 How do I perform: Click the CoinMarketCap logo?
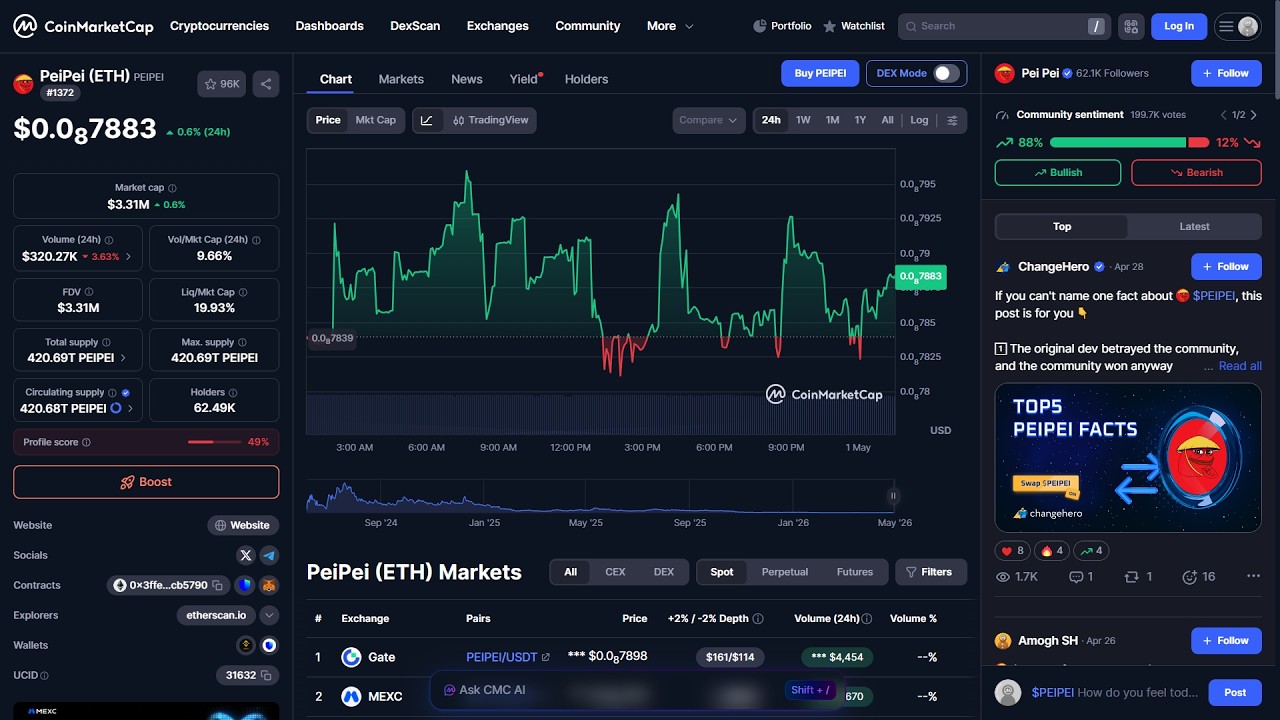pos(83,26)
